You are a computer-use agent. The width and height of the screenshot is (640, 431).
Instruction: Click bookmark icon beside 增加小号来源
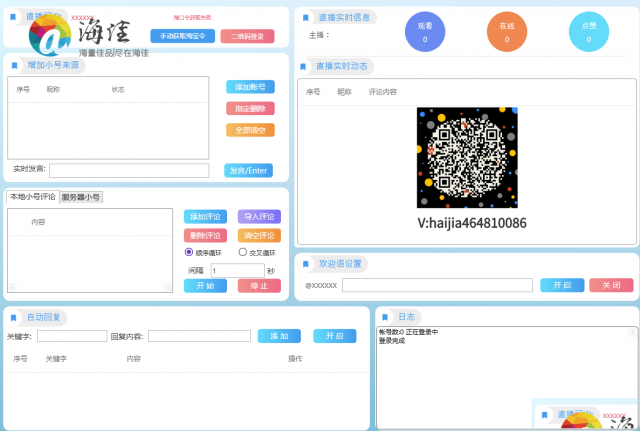(x=14, y=64)
